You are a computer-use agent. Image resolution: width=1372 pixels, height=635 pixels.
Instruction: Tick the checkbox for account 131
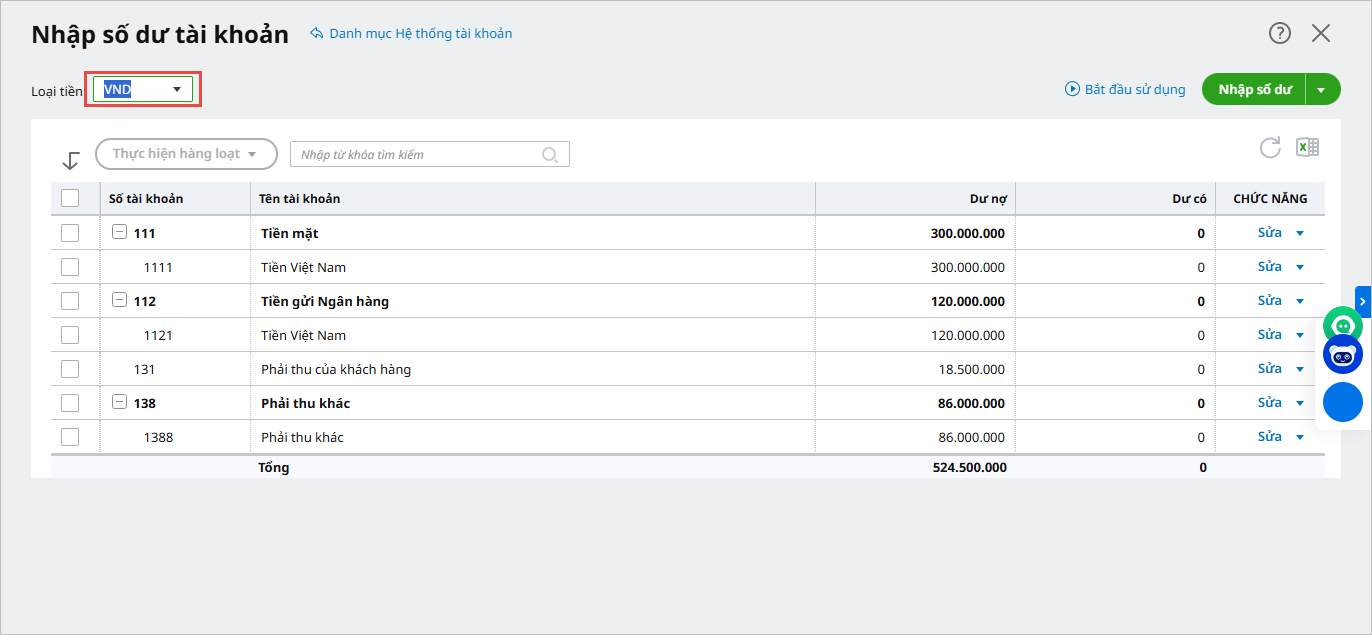[70, 369]
